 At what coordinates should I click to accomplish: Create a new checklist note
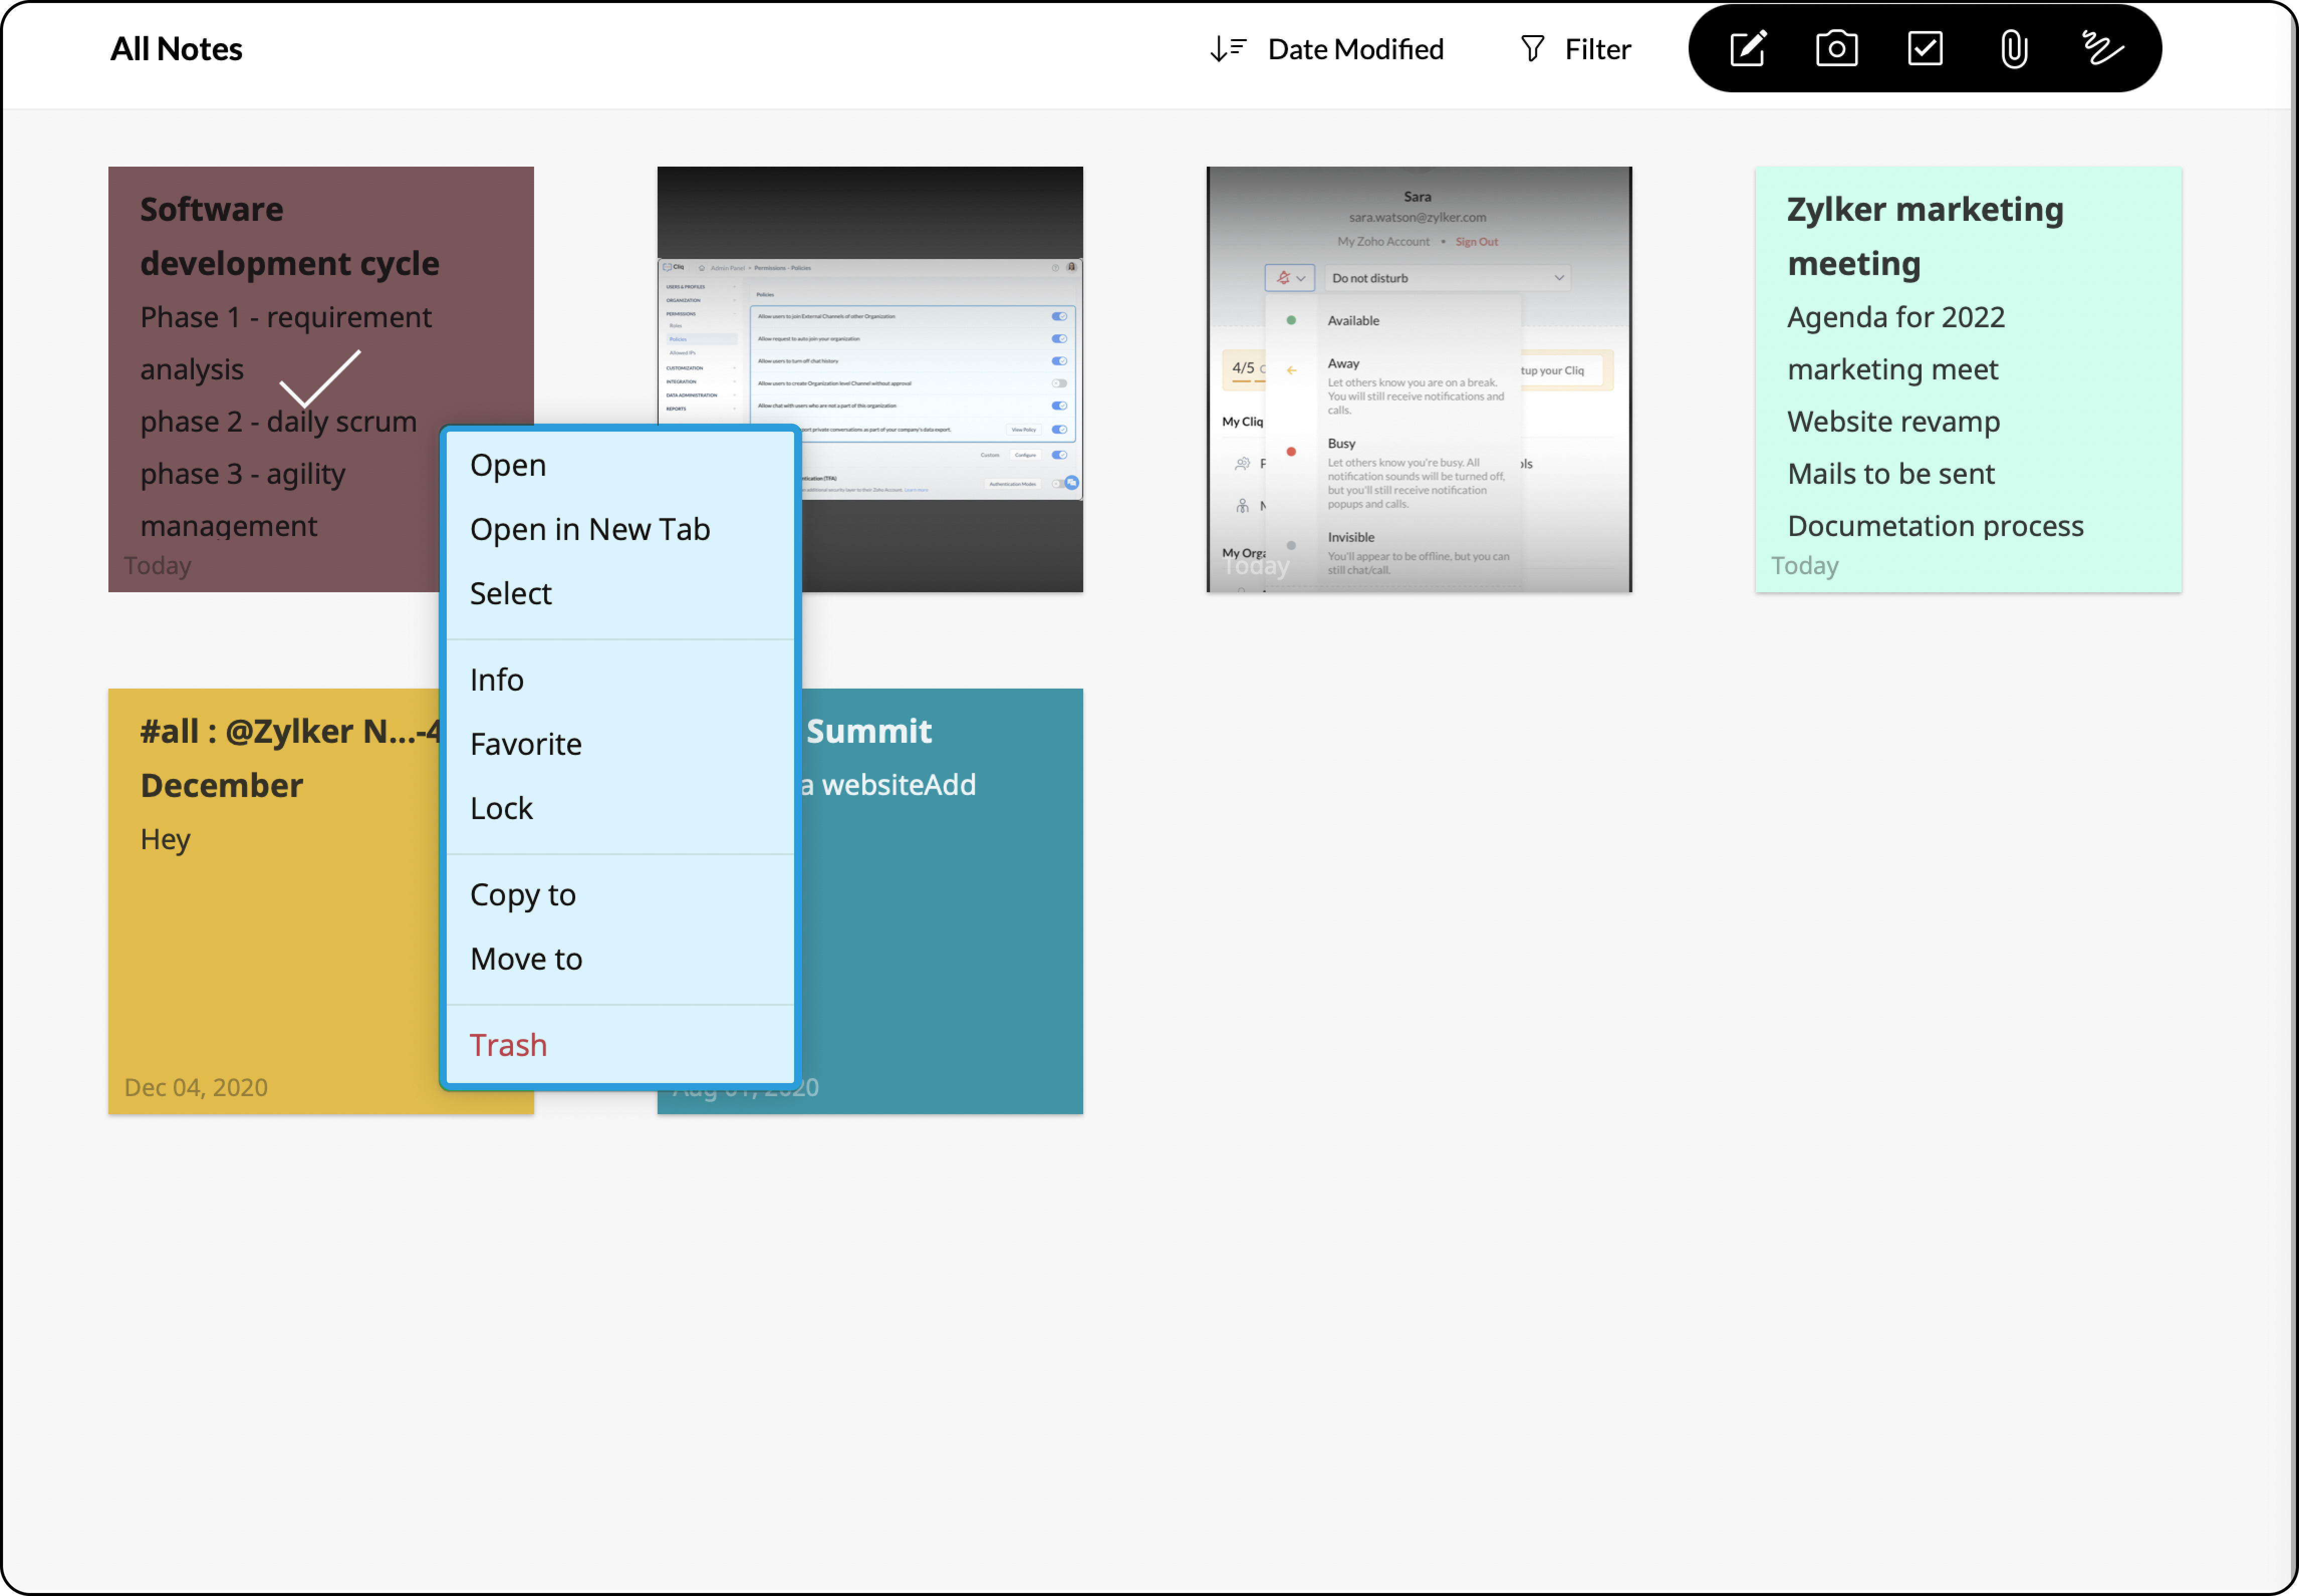click(x=1925, y=49)
